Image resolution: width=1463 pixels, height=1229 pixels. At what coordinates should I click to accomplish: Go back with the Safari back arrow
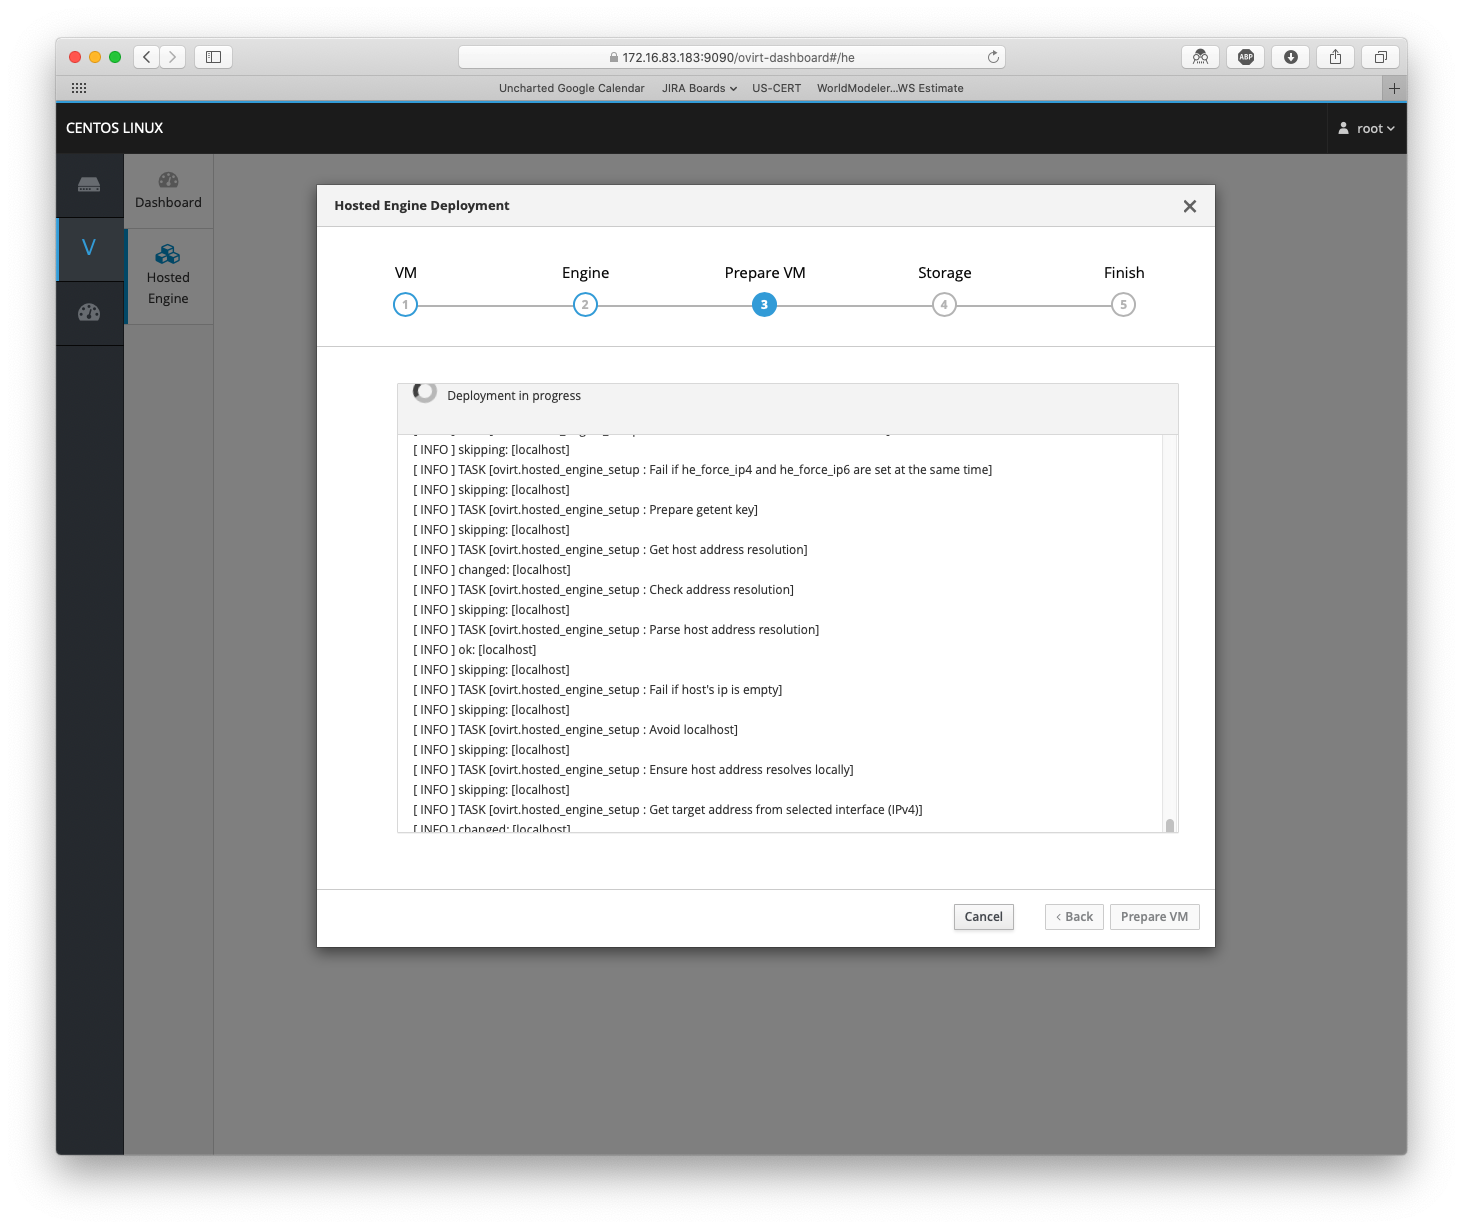click(x=147, y=57)
